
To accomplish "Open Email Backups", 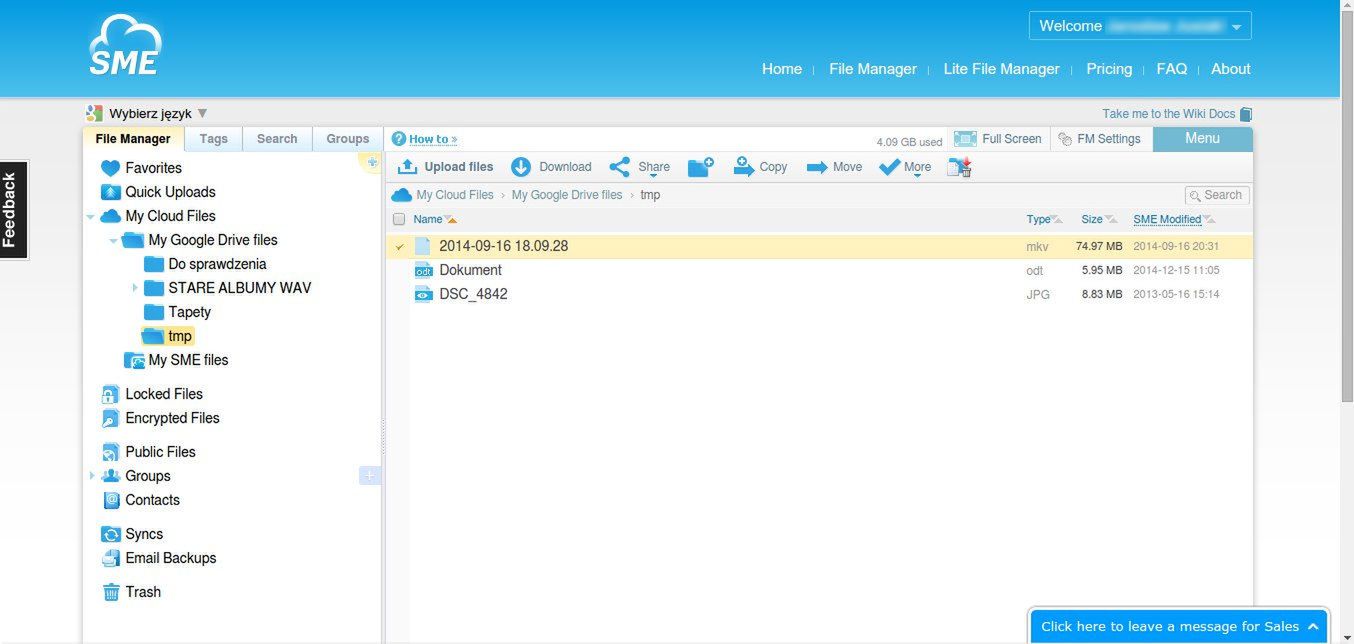I will pyautogui.click(x=159, y=558).
